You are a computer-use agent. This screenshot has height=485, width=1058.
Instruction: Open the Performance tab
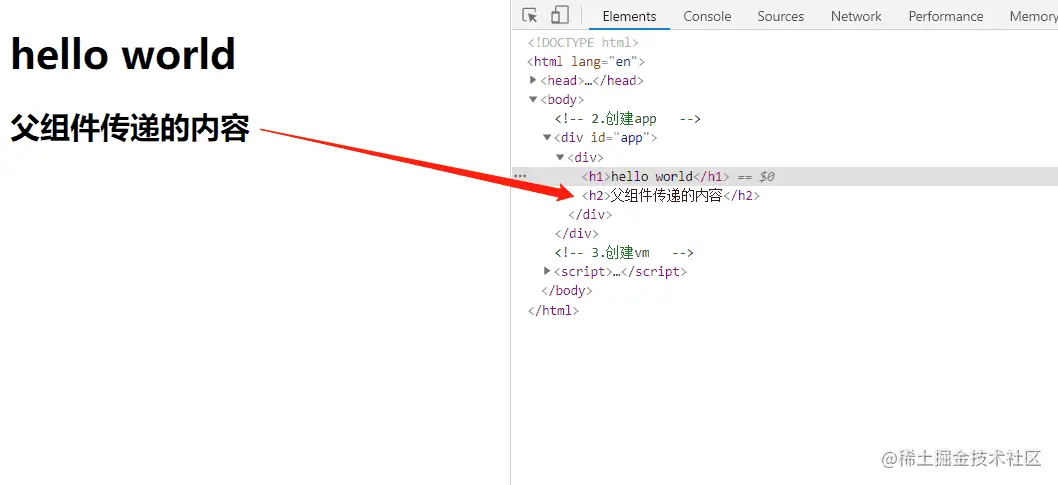click(946, 16)
